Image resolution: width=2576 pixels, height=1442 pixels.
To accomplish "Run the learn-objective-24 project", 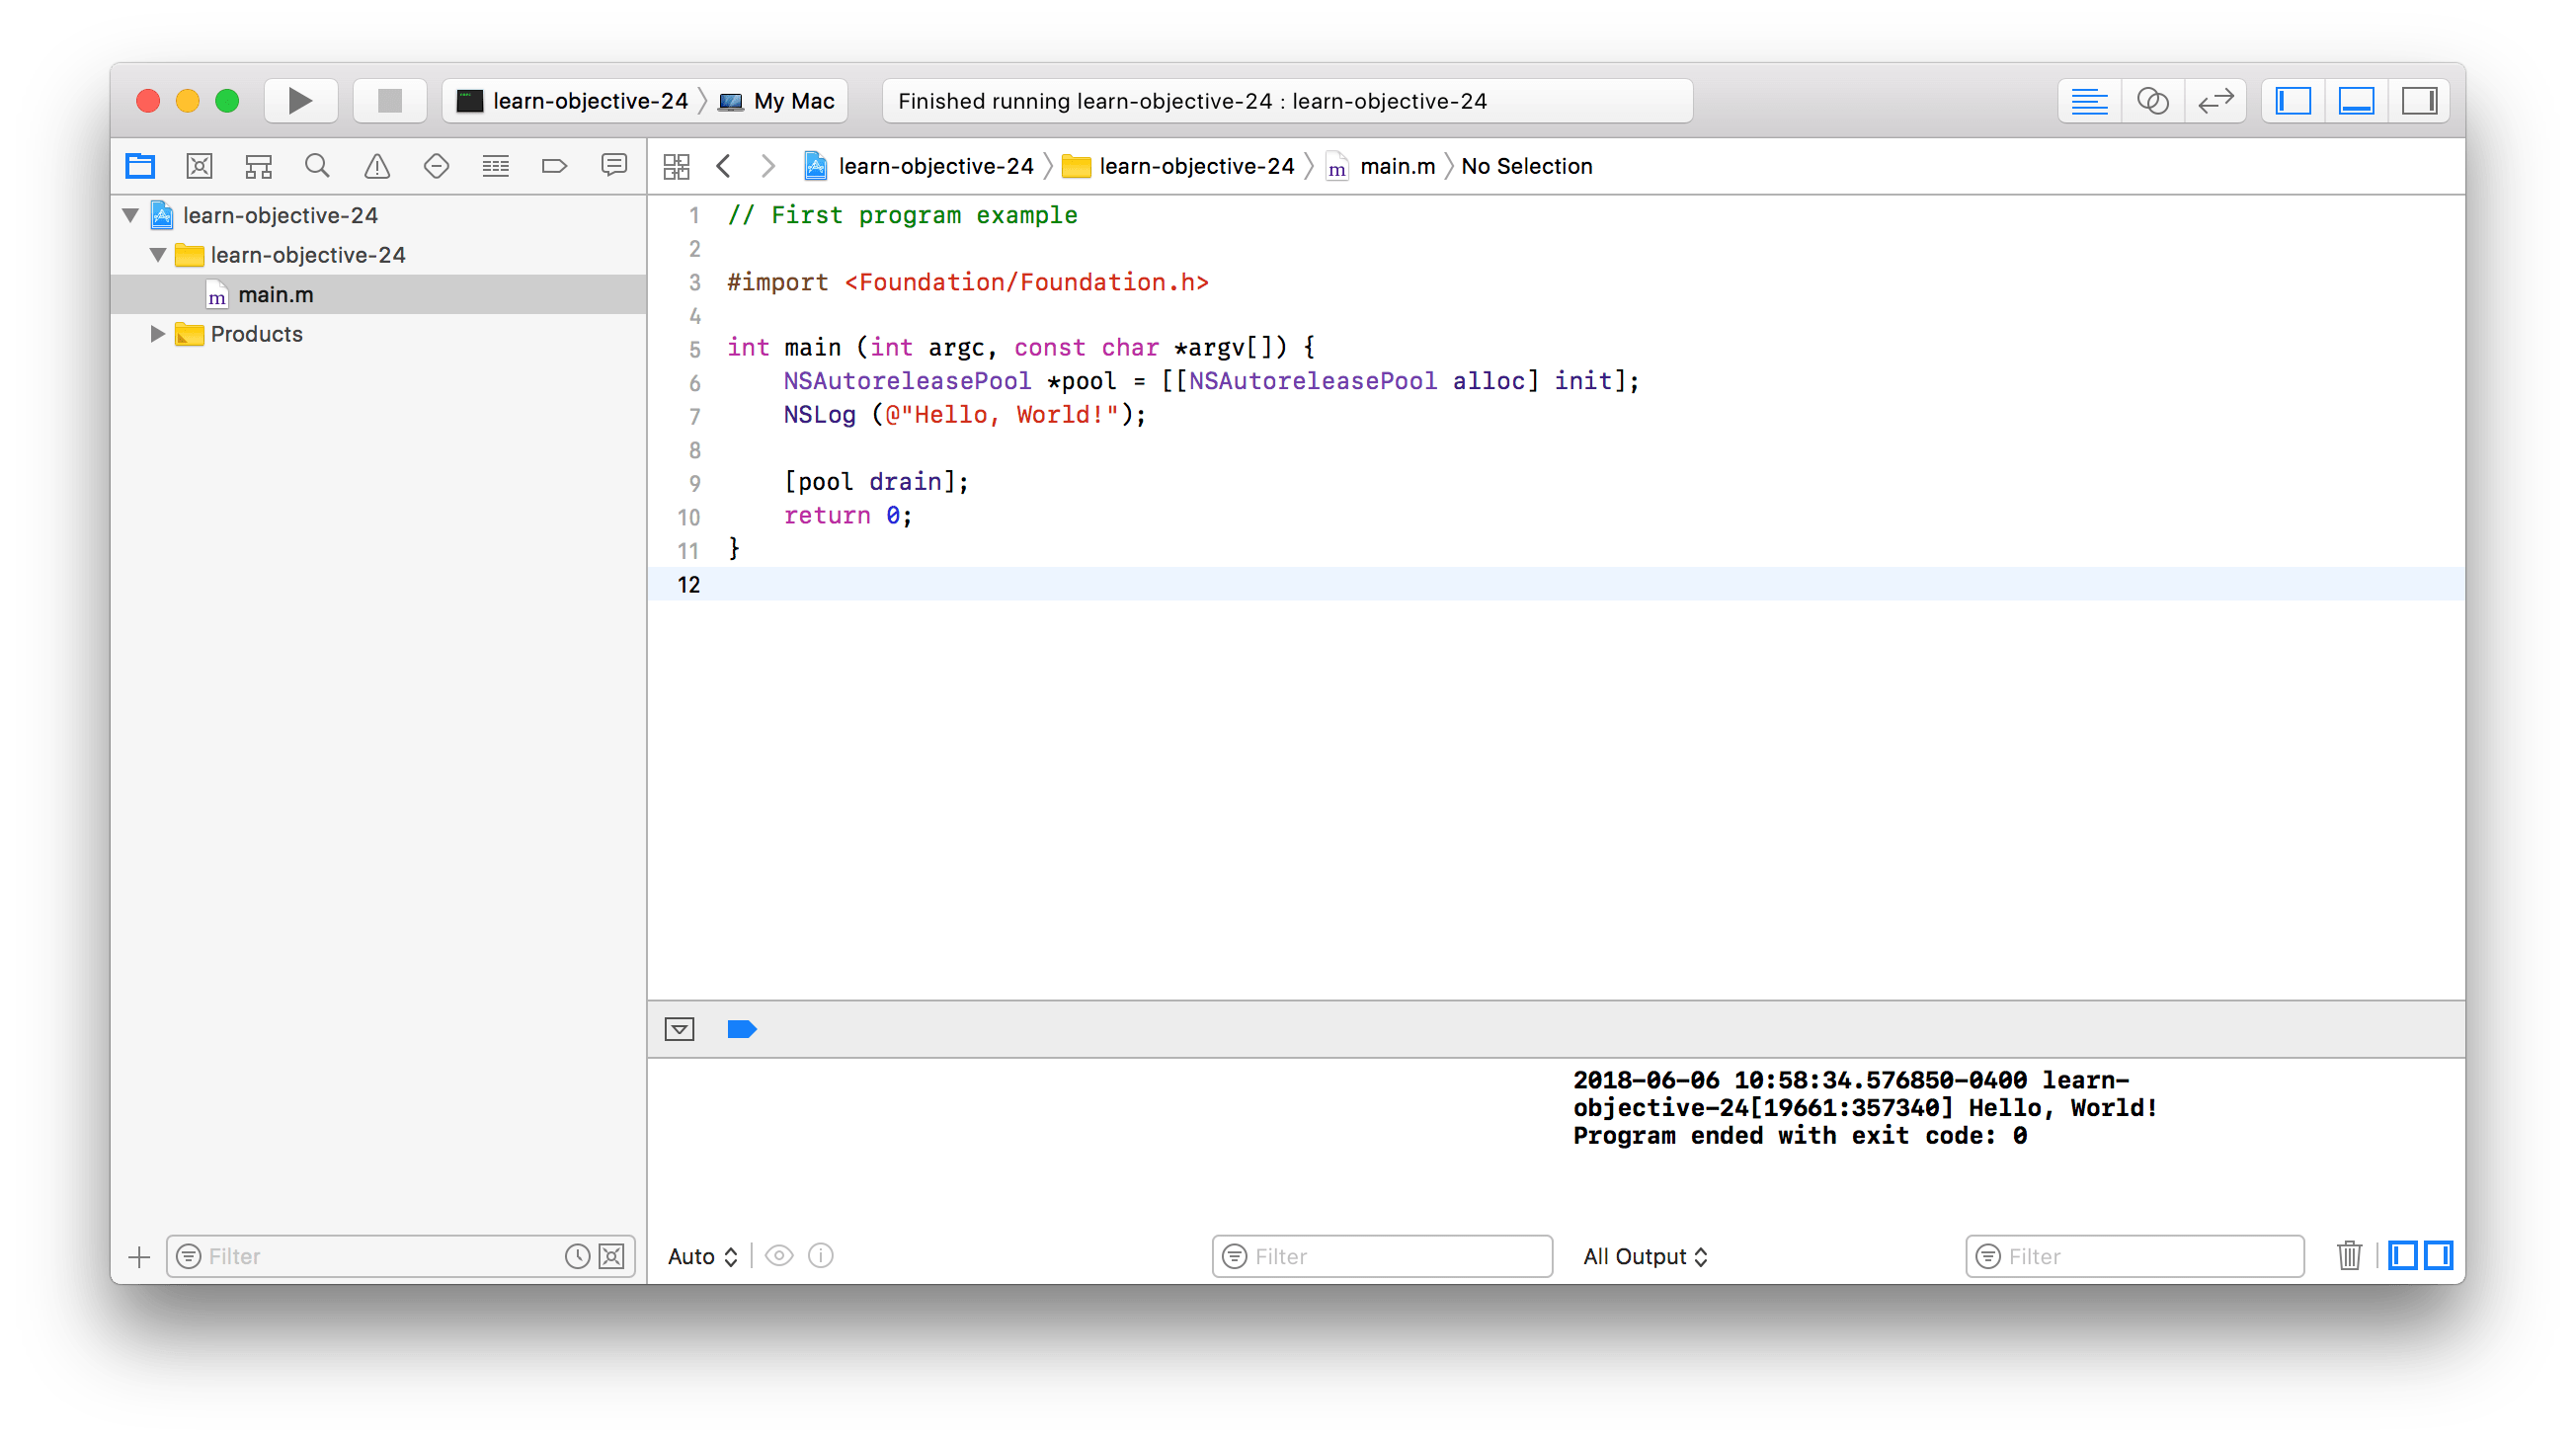I will tap(300, 100).
